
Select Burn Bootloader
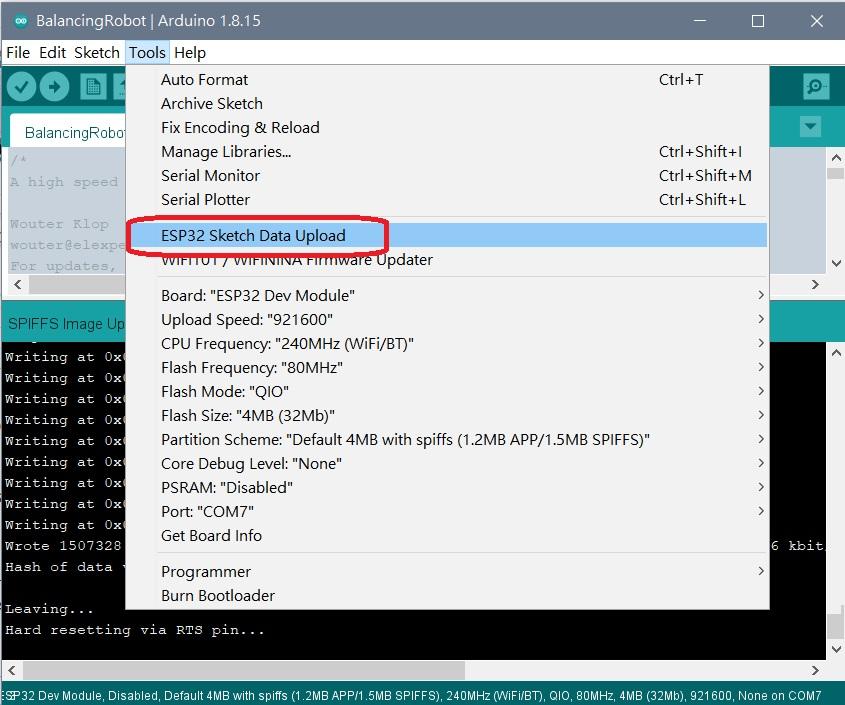[x=447, y=596]
